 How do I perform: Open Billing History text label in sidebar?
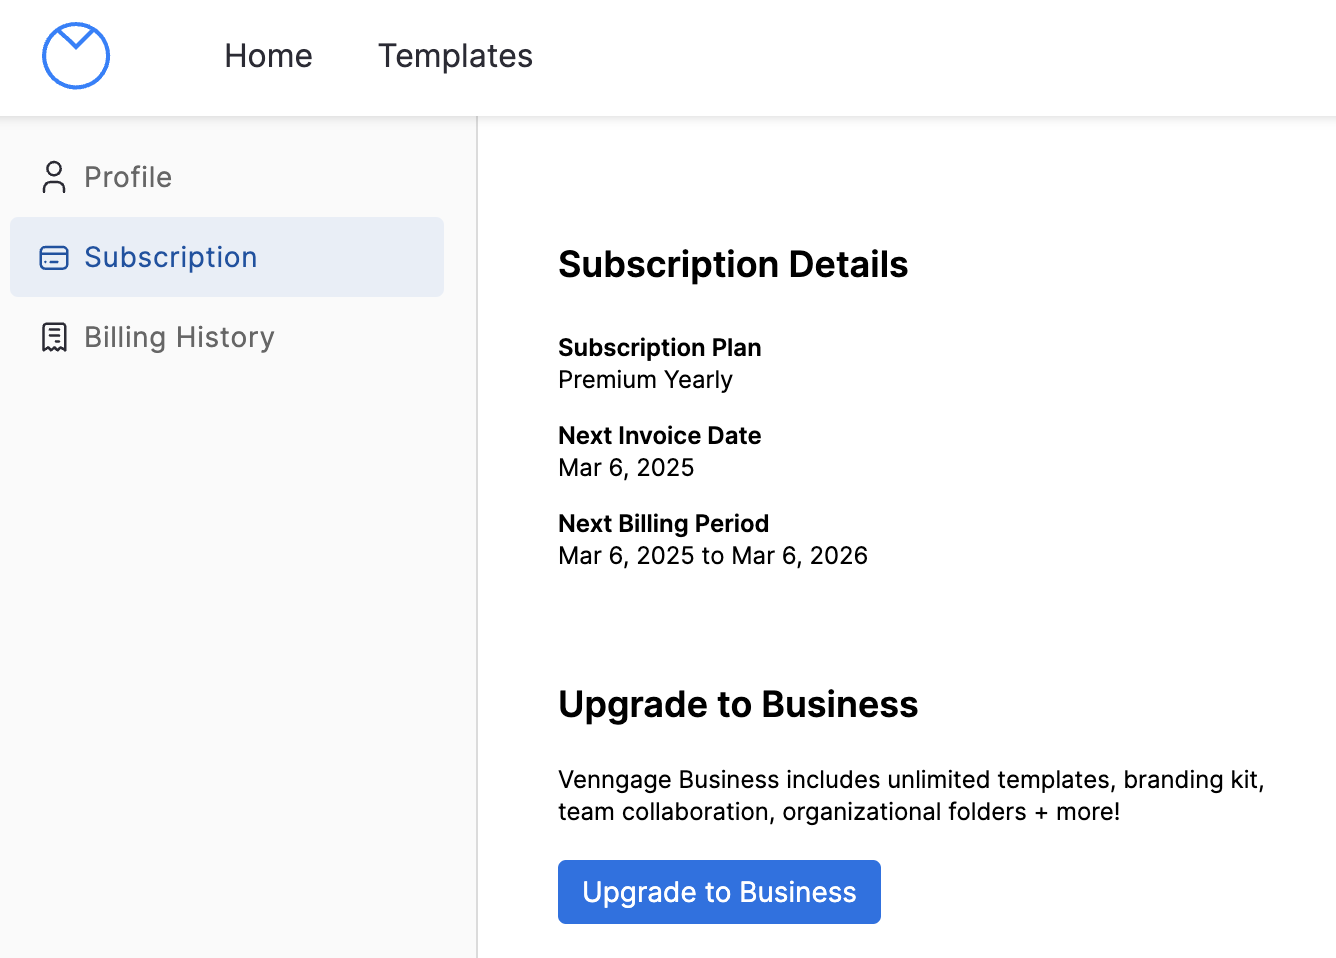tap(179, 337)
